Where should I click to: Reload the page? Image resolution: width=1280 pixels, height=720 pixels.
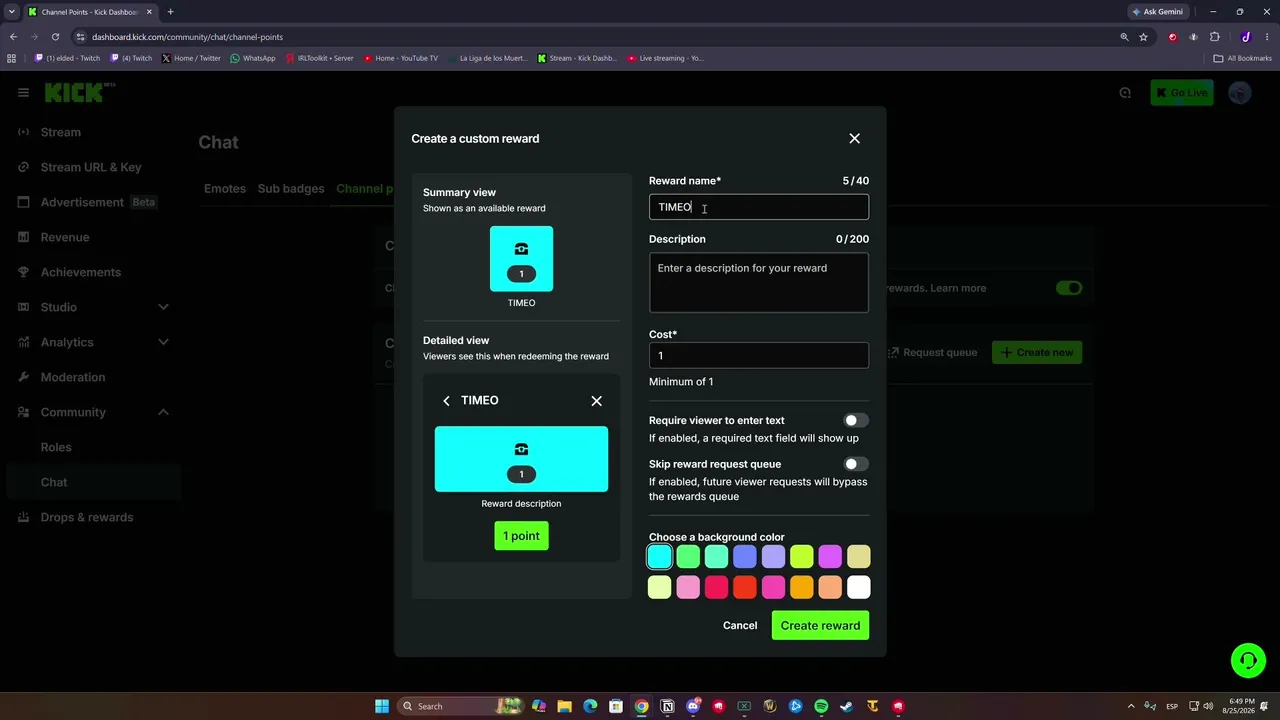[55, 37]
